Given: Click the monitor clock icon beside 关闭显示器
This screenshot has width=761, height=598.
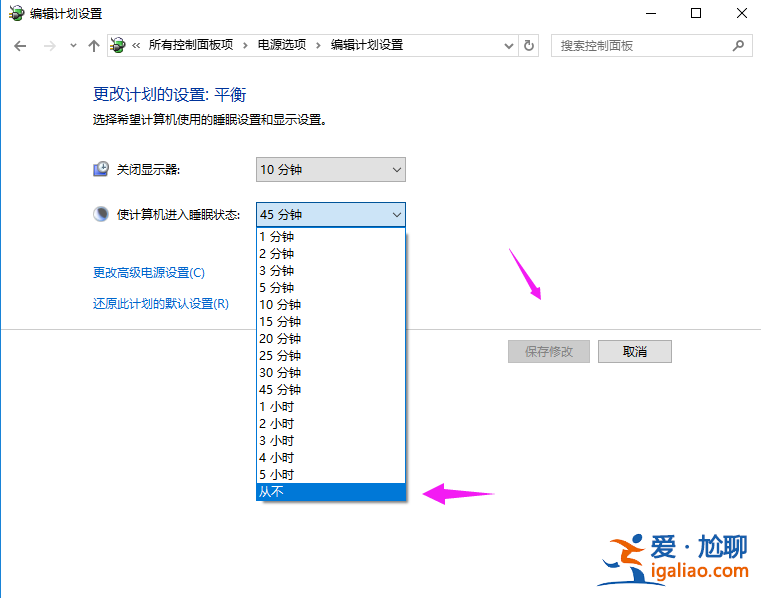Looking at the screenshot, I should tap(101, 169).
